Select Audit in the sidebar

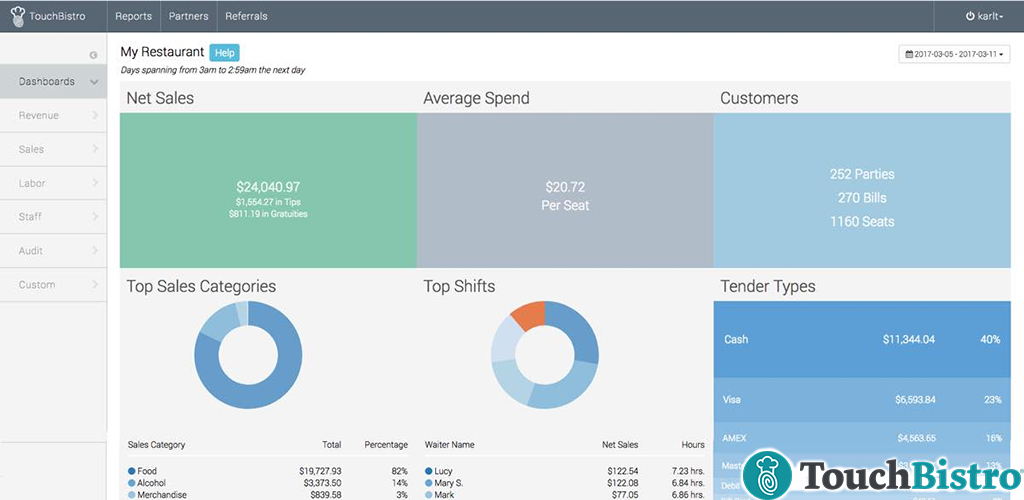(53, 251)
